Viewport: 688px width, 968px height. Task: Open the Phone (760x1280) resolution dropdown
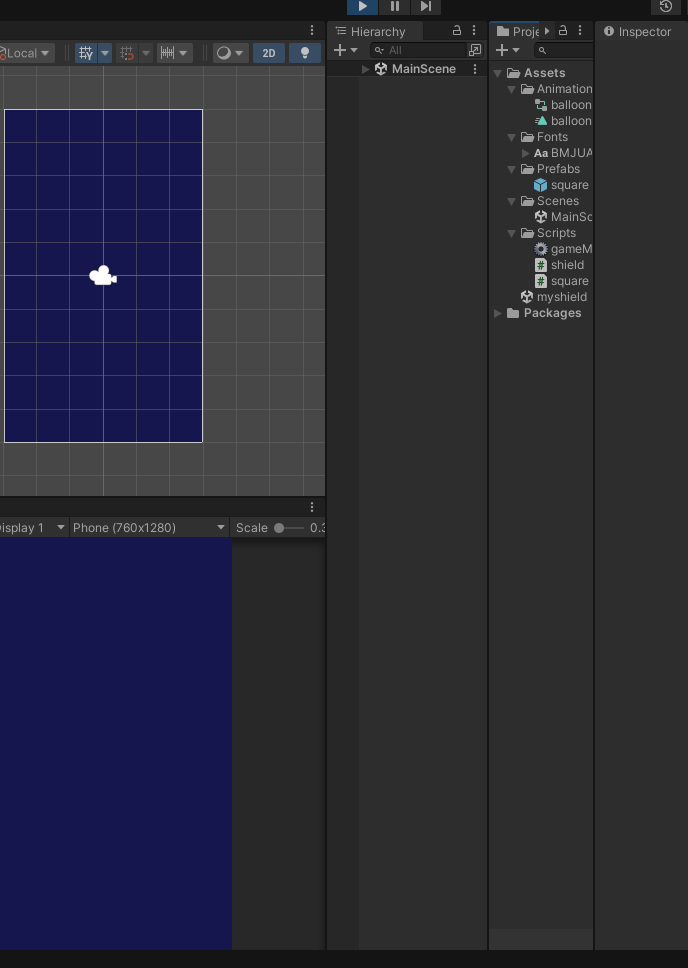pyautogui.click(x=149, y=528)
